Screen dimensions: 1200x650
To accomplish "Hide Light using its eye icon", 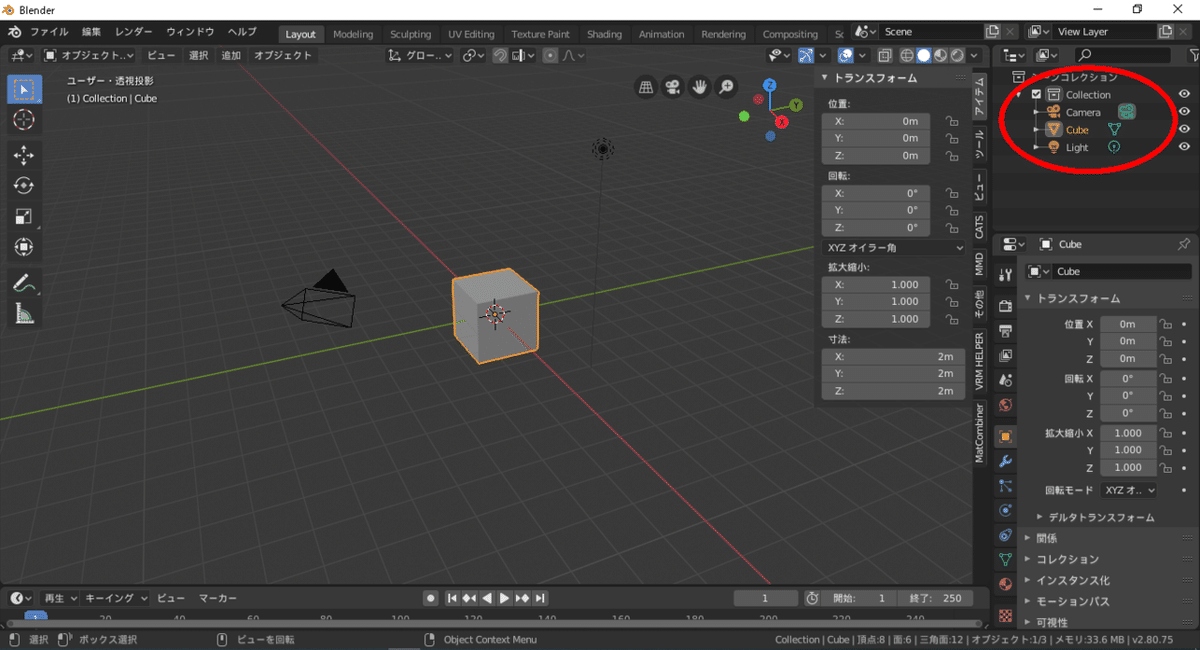I will point(1184,147).
